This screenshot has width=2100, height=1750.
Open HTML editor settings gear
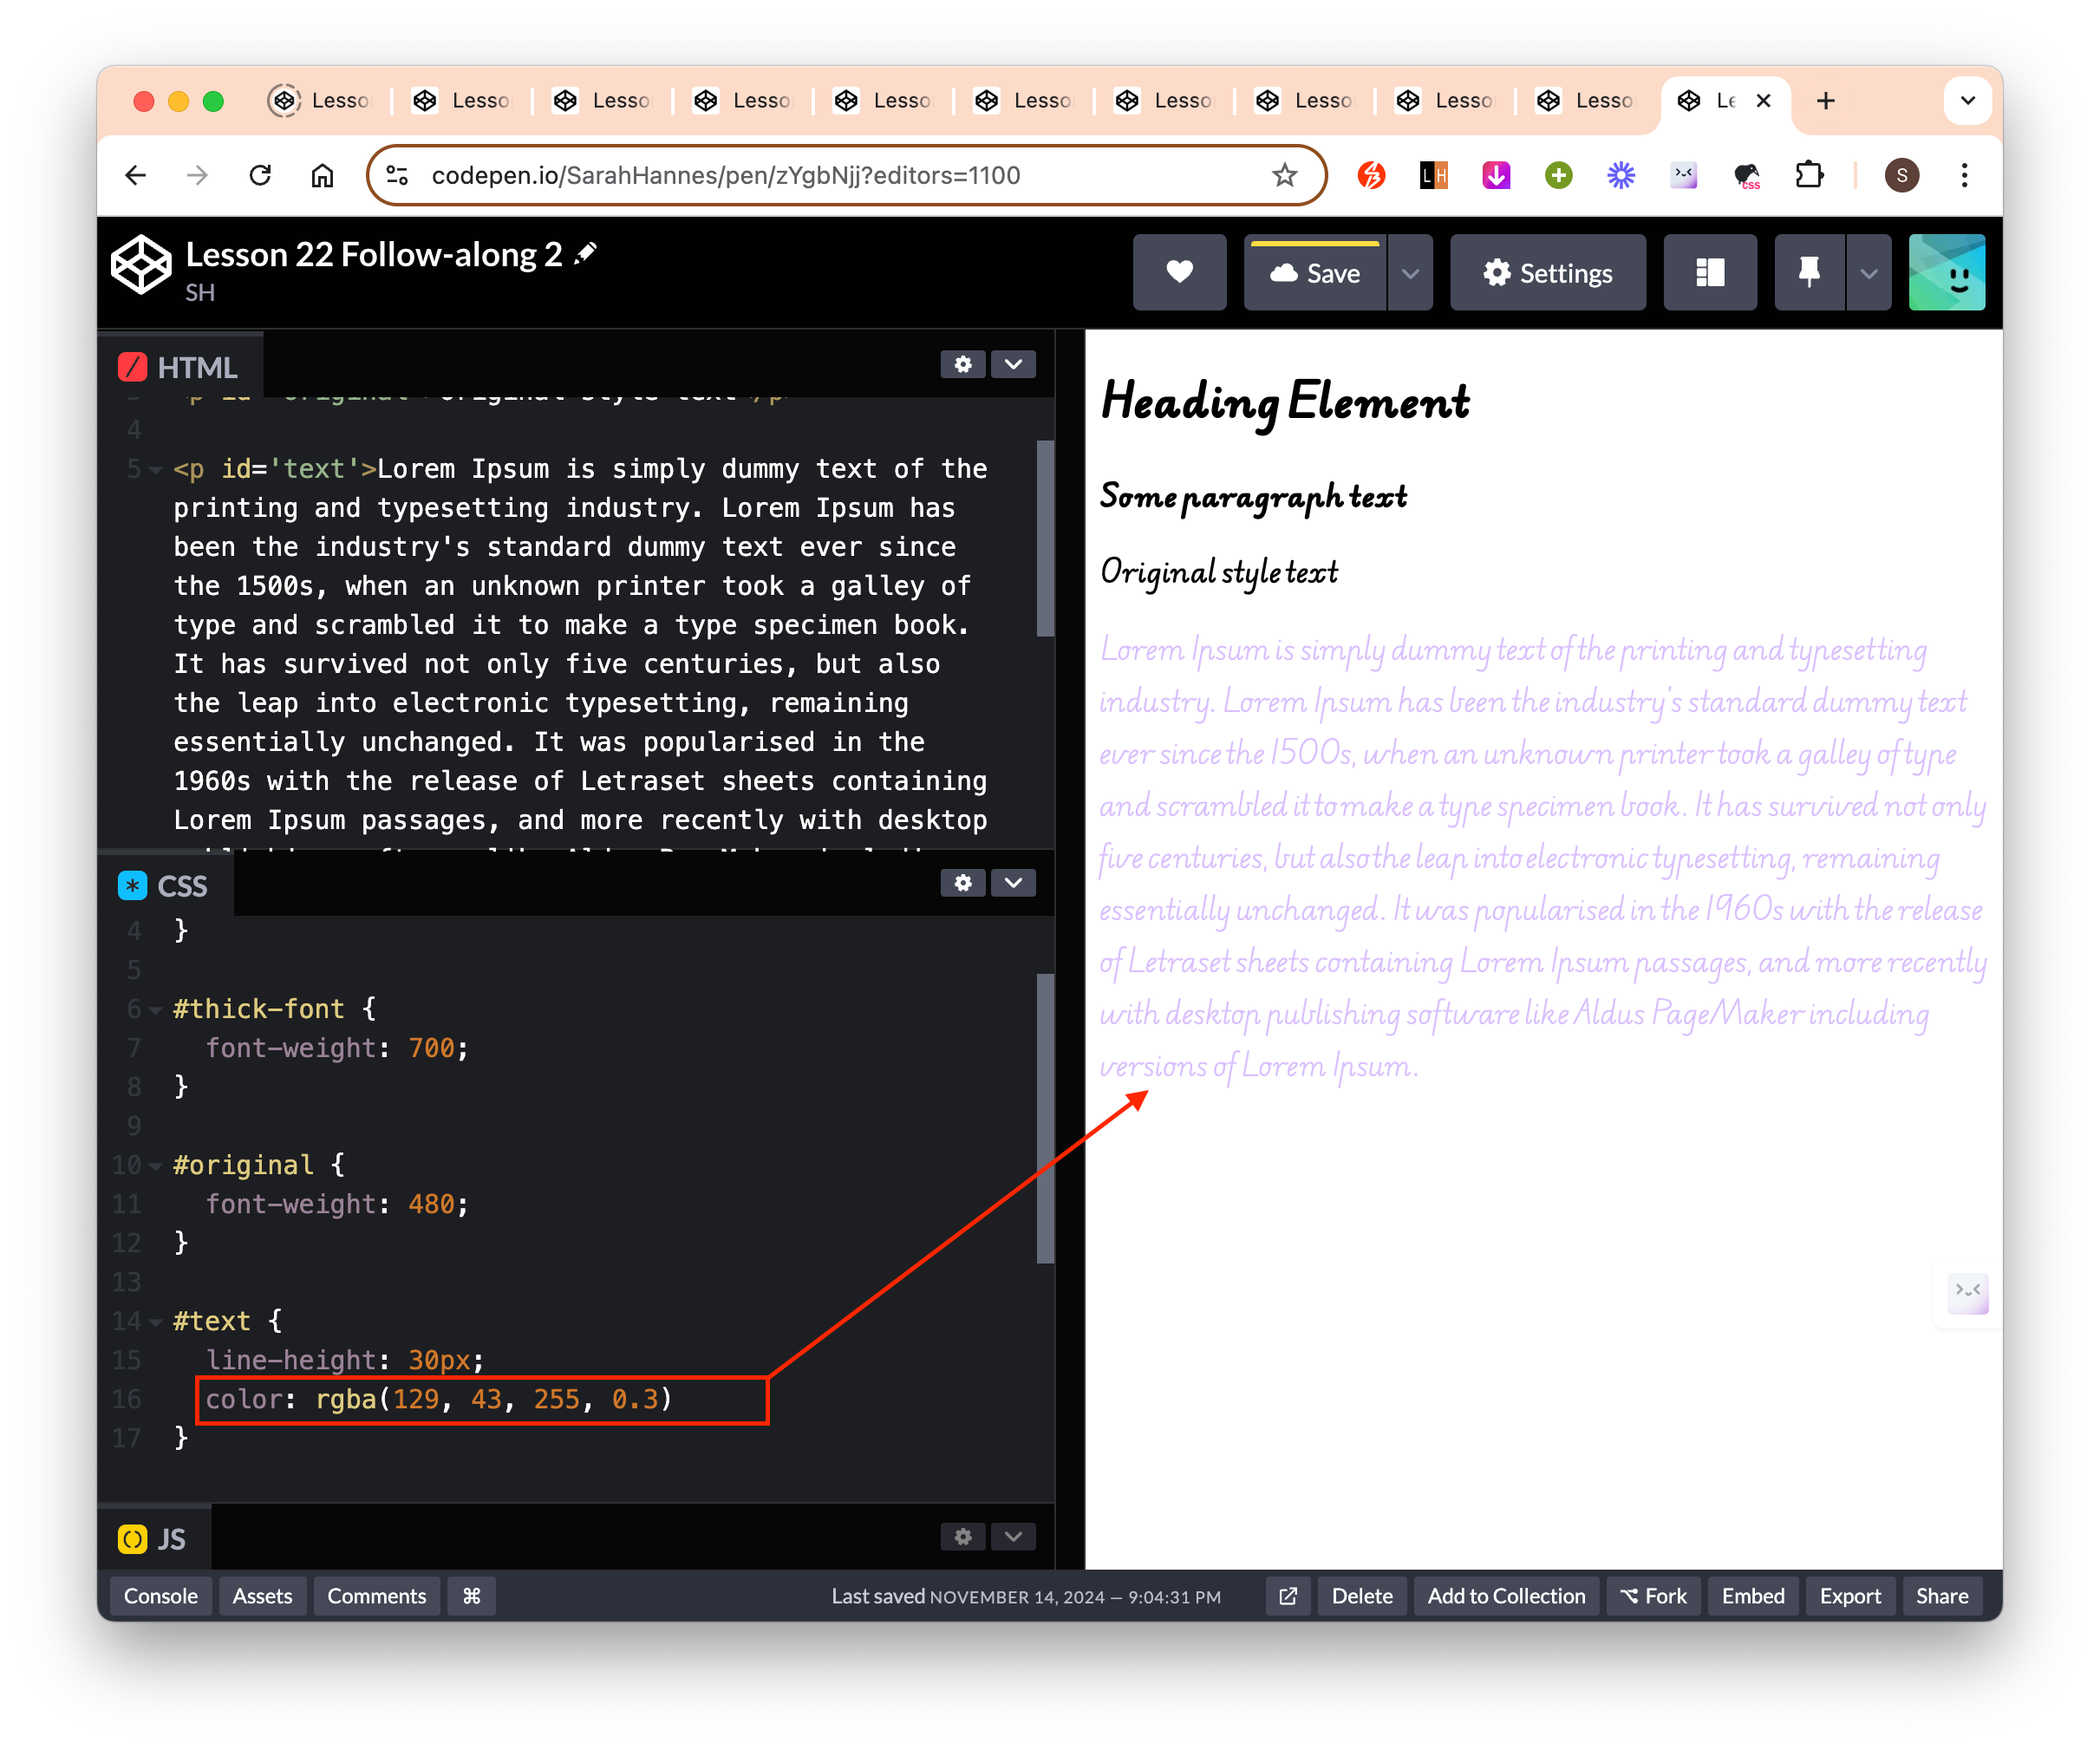coord(963,364)
